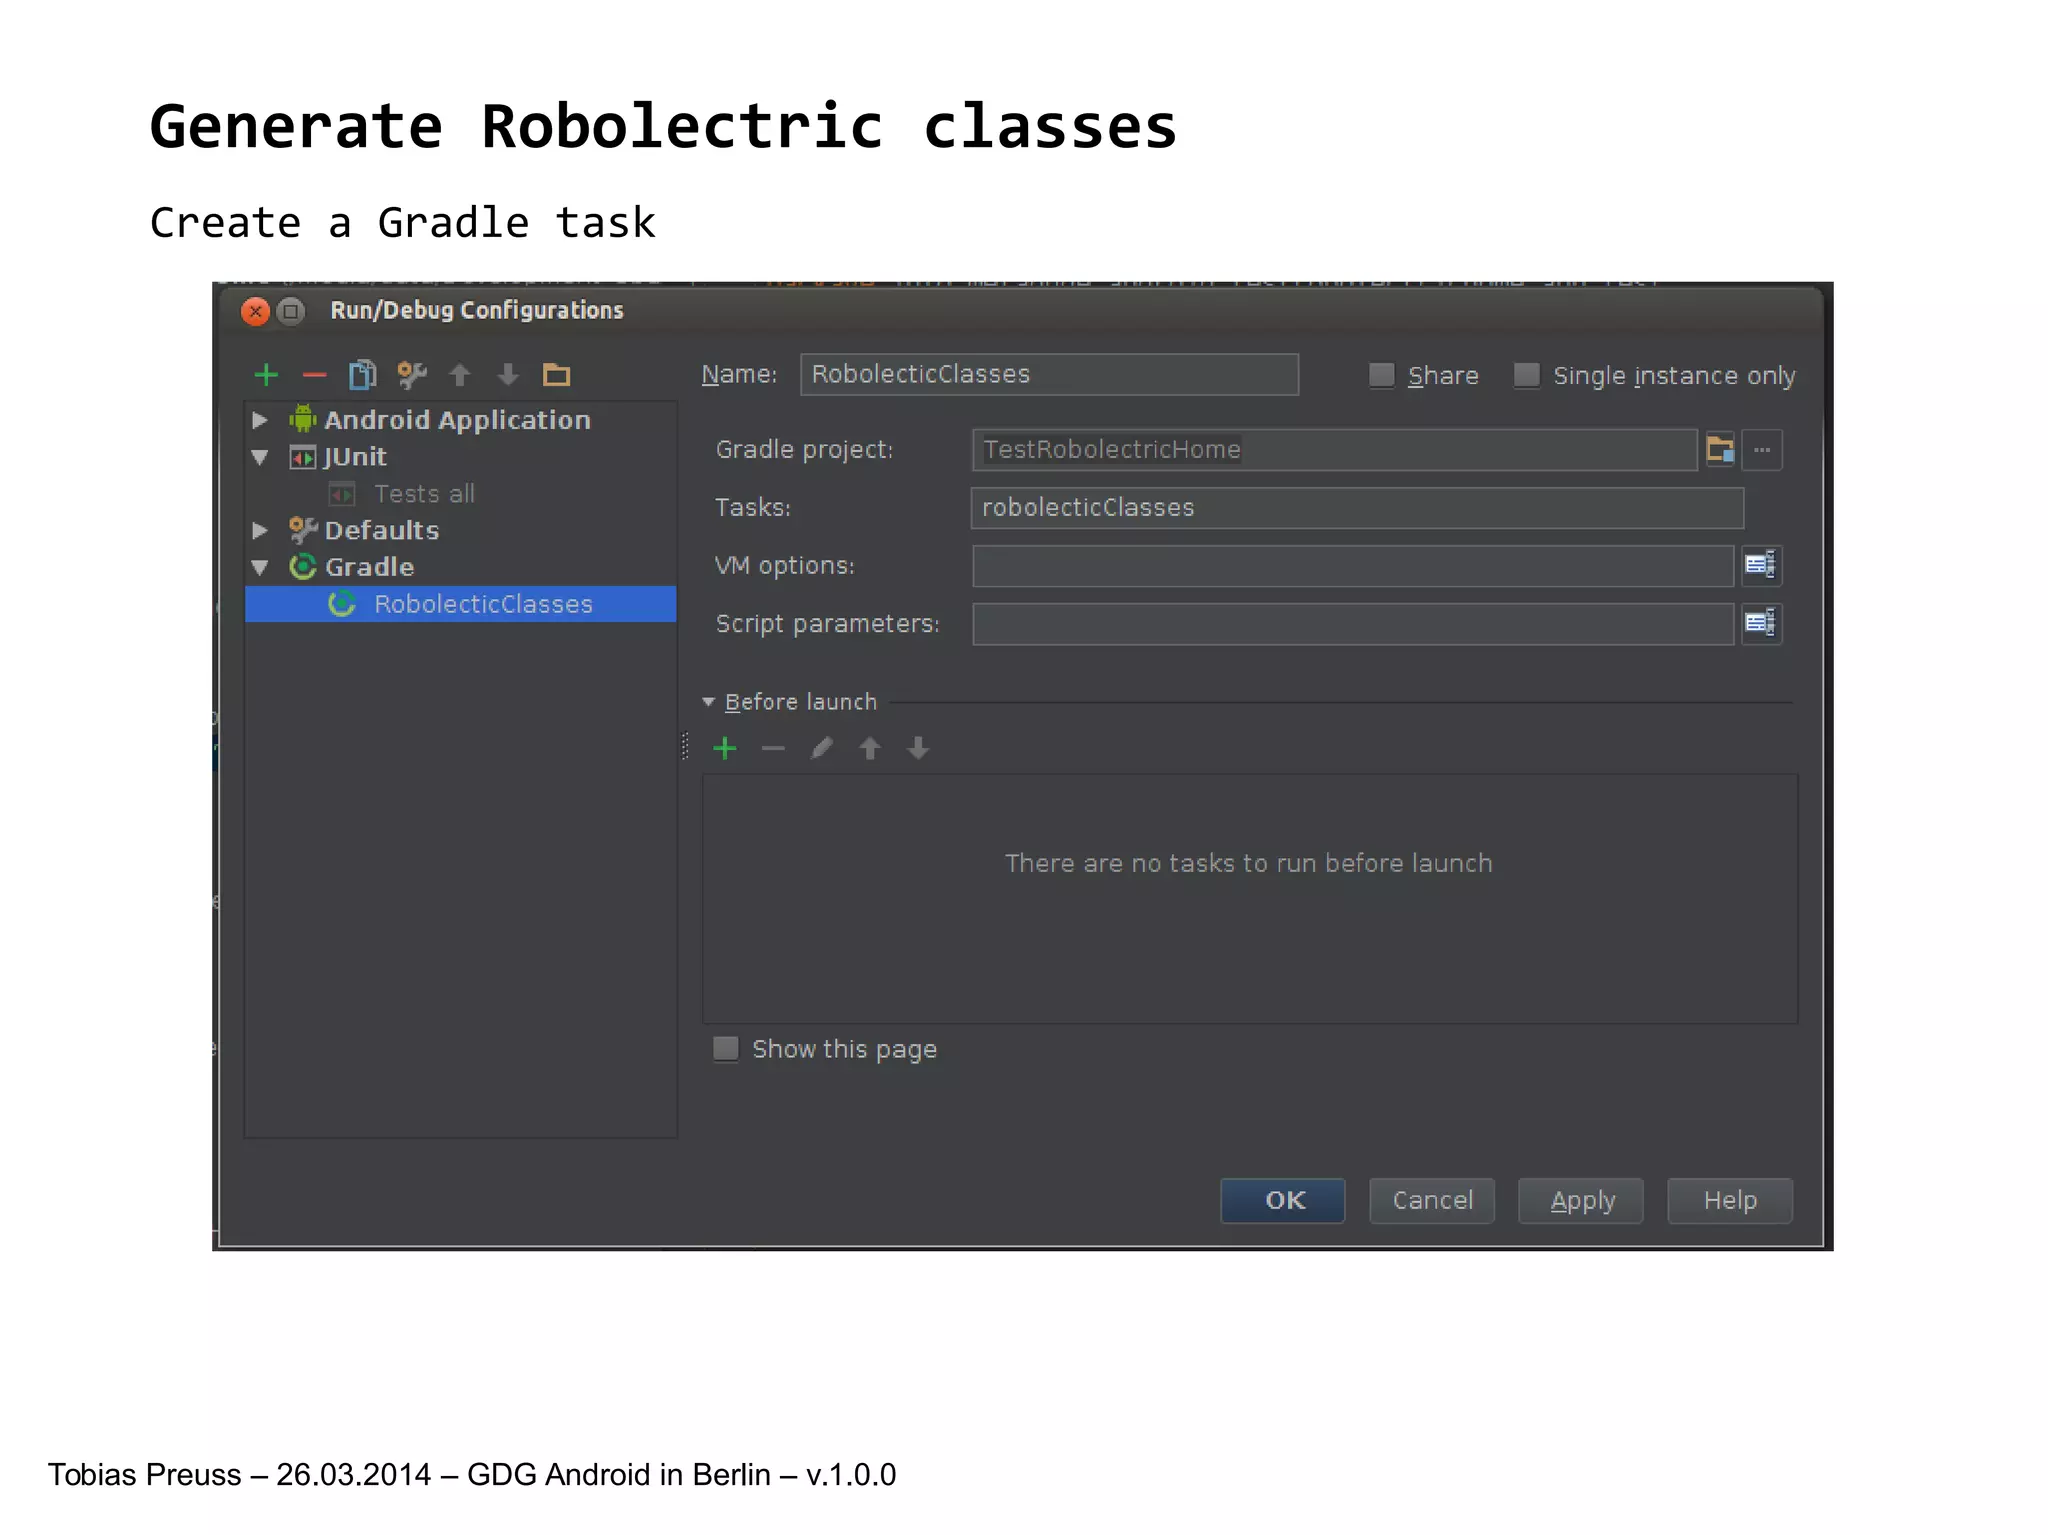Open the ellipsis button beside Gradle project

pos(1762,450)
